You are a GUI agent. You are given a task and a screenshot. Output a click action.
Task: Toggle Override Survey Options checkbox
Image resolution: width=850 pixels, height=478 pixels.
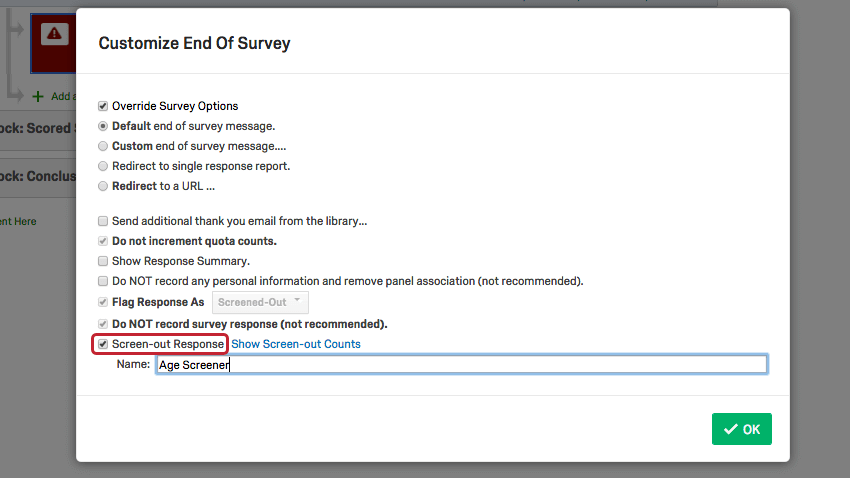click(x=103, y=106)
